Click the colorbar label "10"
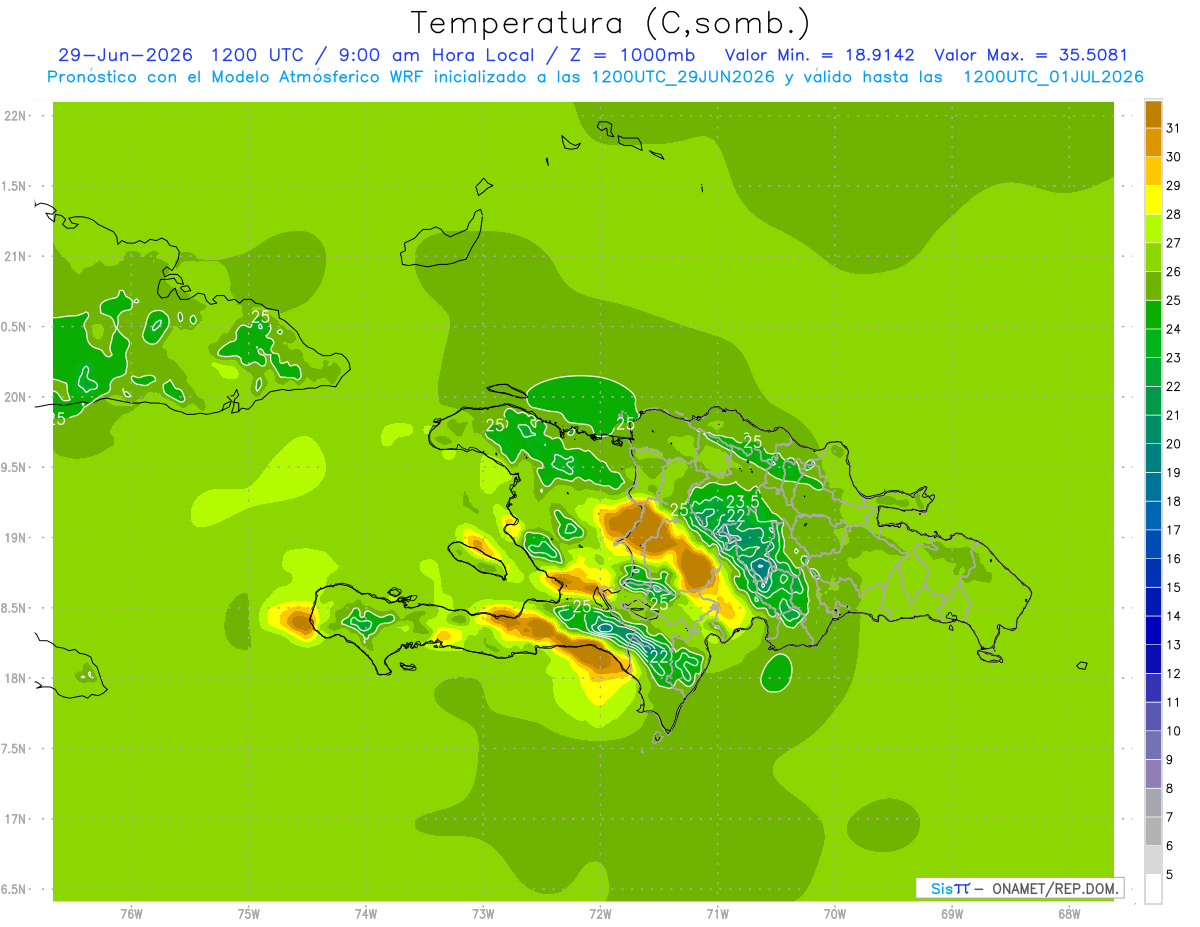The height and width of the screenshot is (927, 1200). pos(1174,731)
